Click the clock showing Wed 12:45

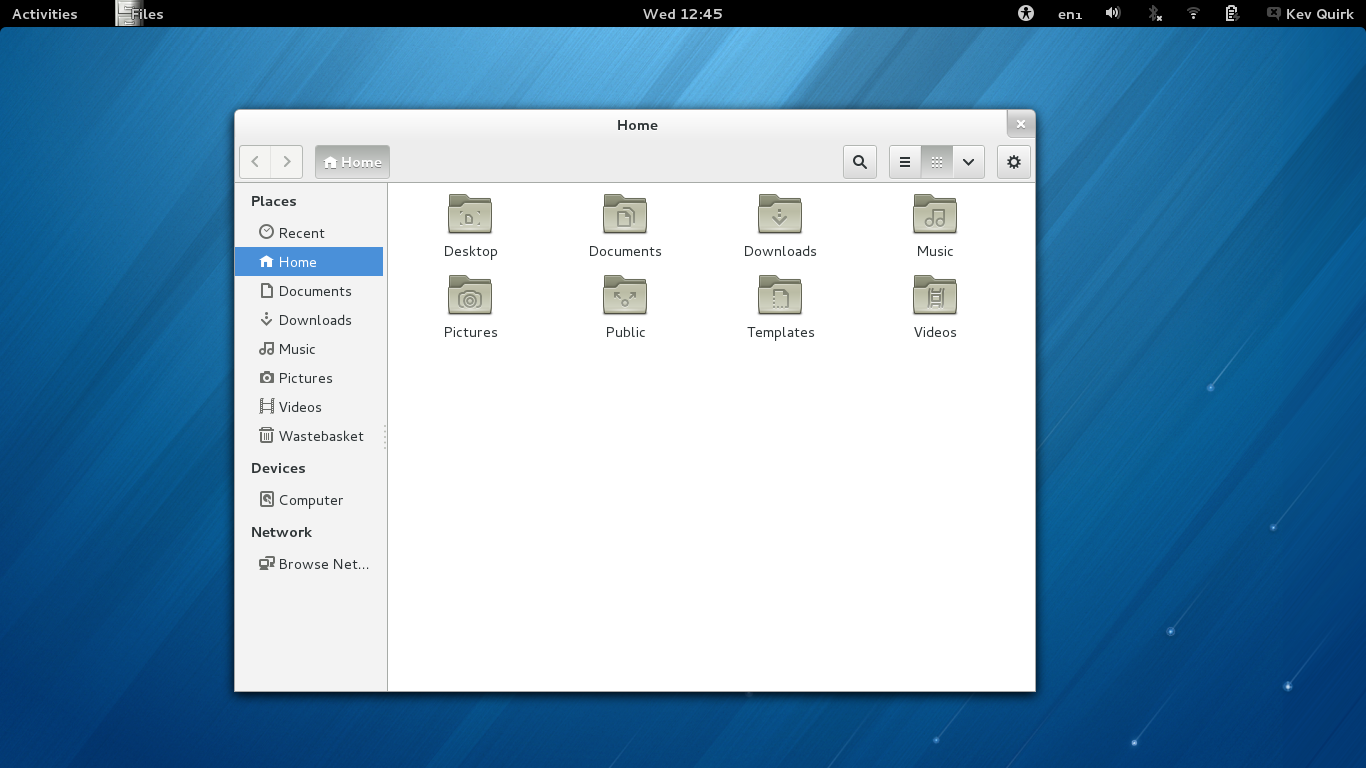pos(682,14)
